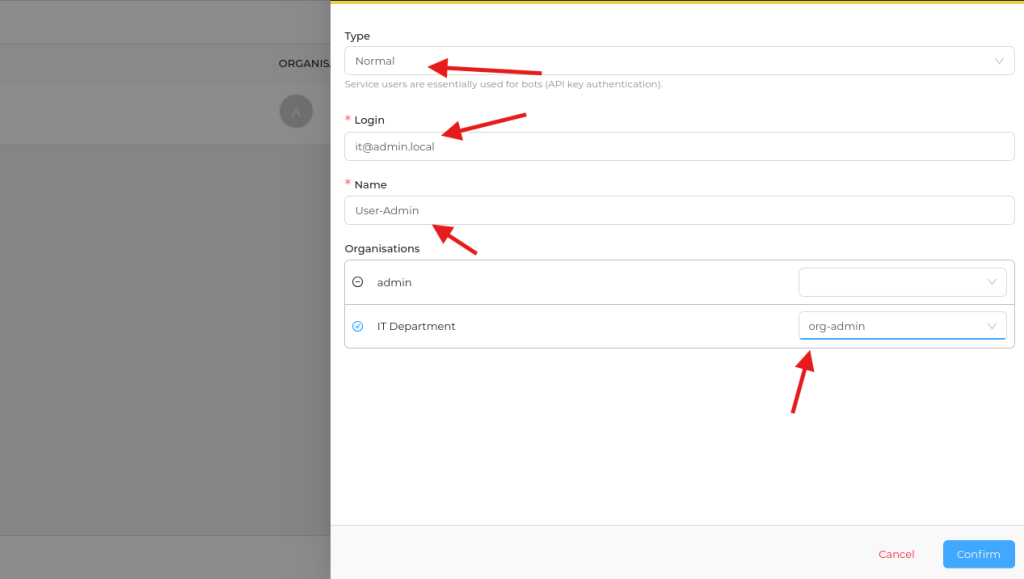This screenshot has width=1024, height=579.
Task: Open the Type dropdown showing Normal
Action: pyautogui.click(x=678, y=61)
